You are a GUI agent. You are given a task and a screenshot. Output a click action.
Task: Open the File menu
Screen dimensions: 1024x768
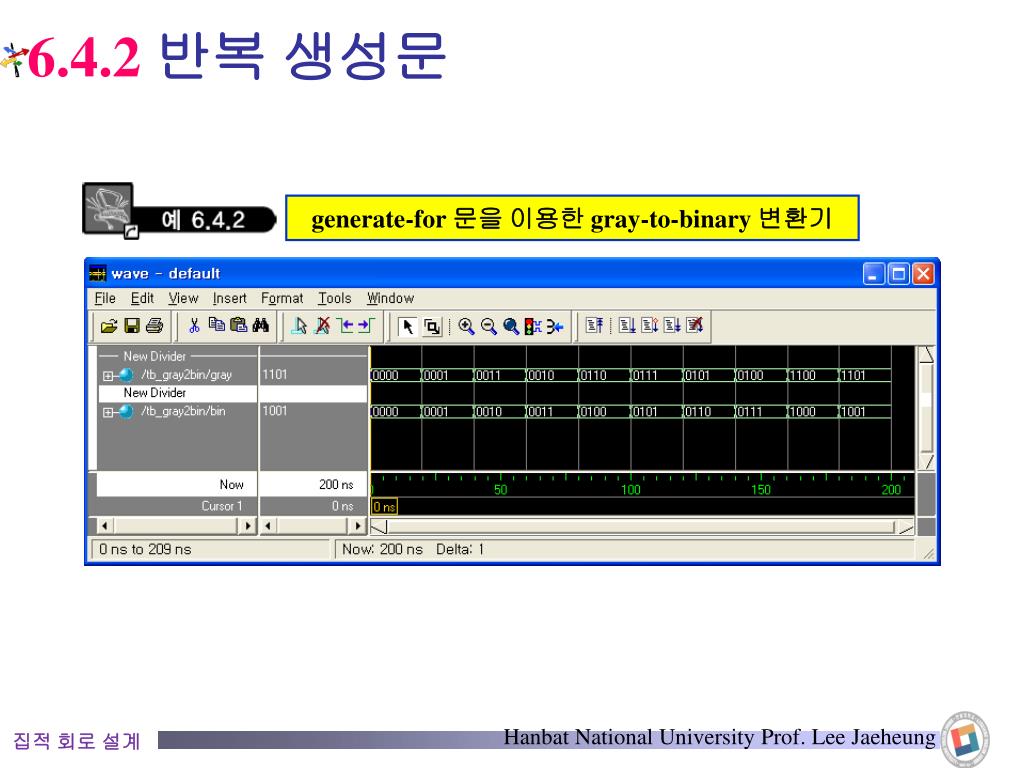[x=104, y=298]
